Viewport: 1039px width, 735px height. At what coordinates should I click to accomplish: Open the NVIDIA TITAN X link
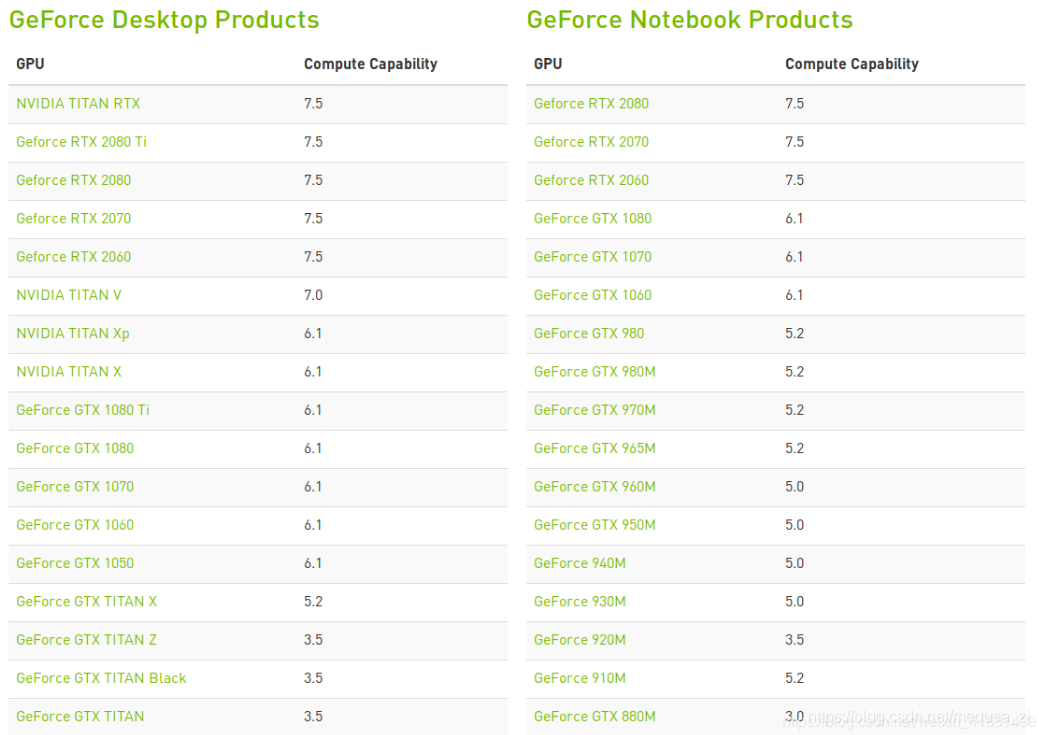(69, 372)
